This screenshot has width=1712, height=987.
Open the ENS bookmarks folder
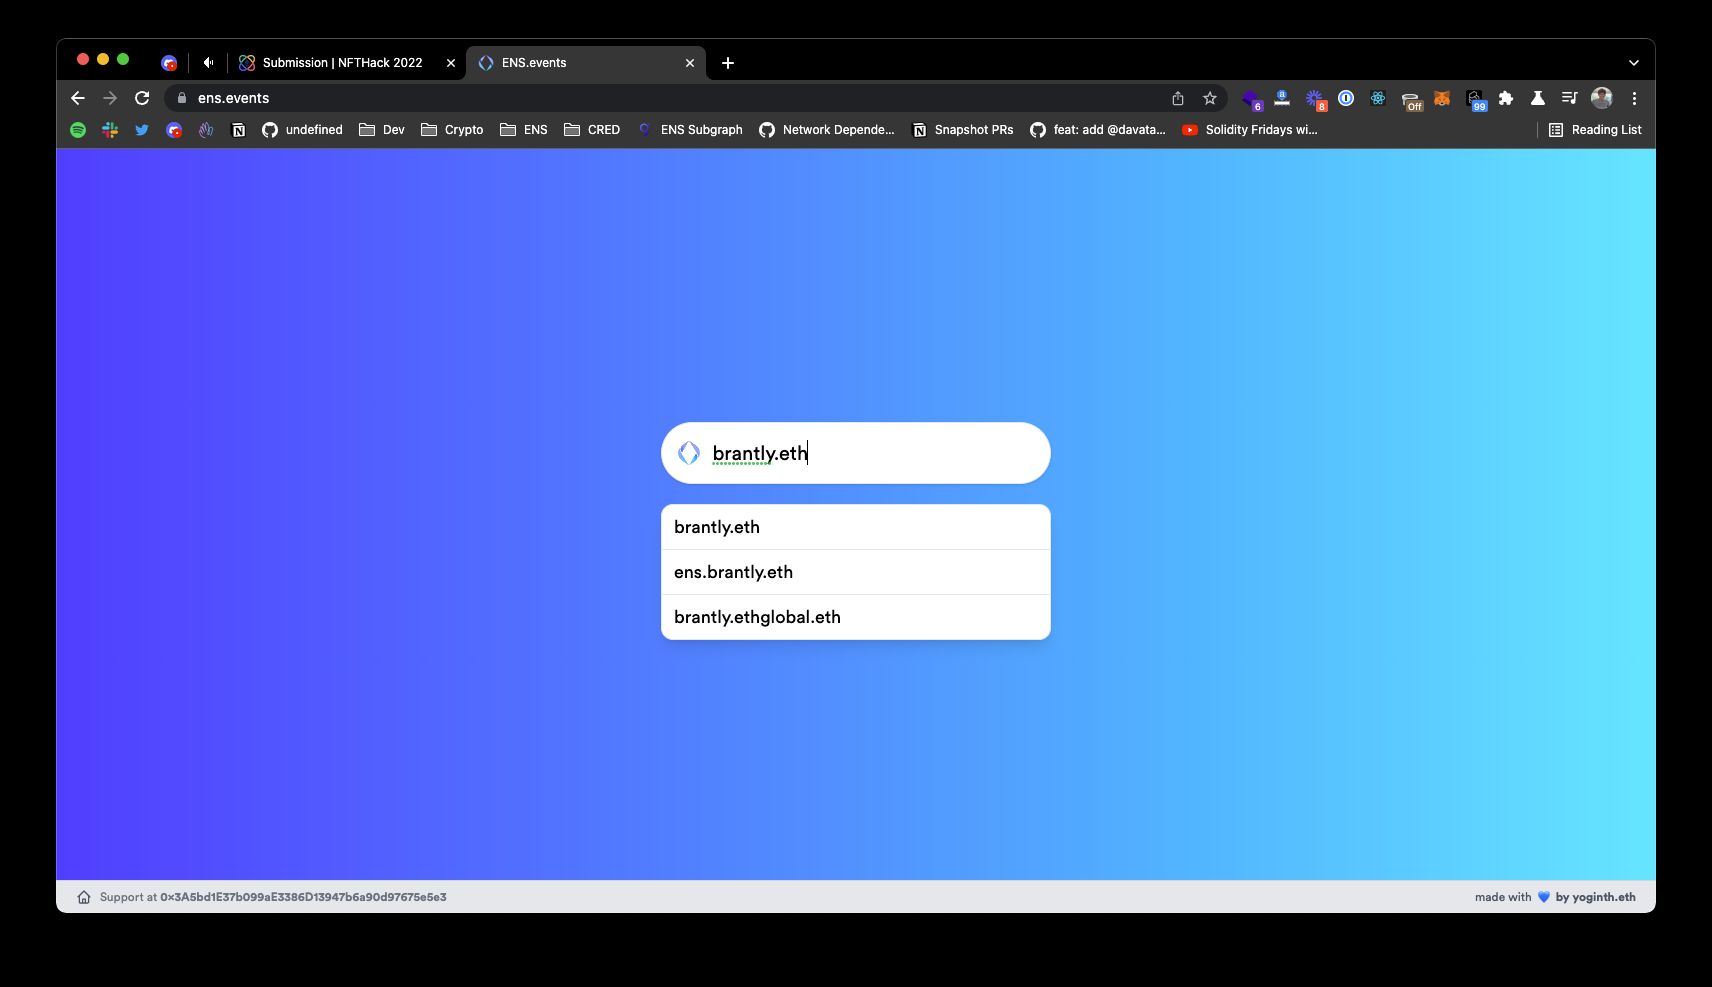tap(524, 130)
